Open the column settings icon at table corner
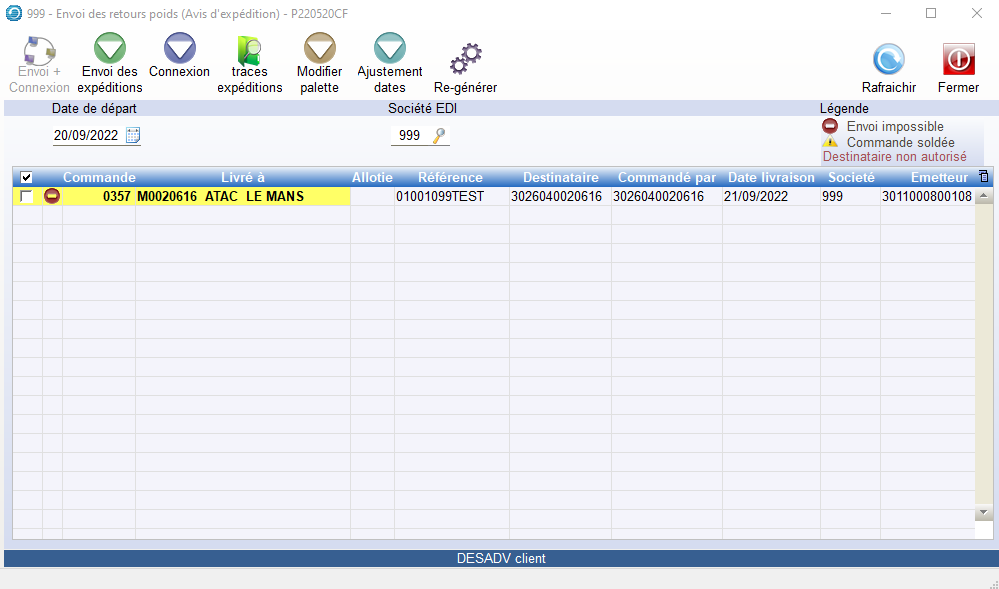 984,177
